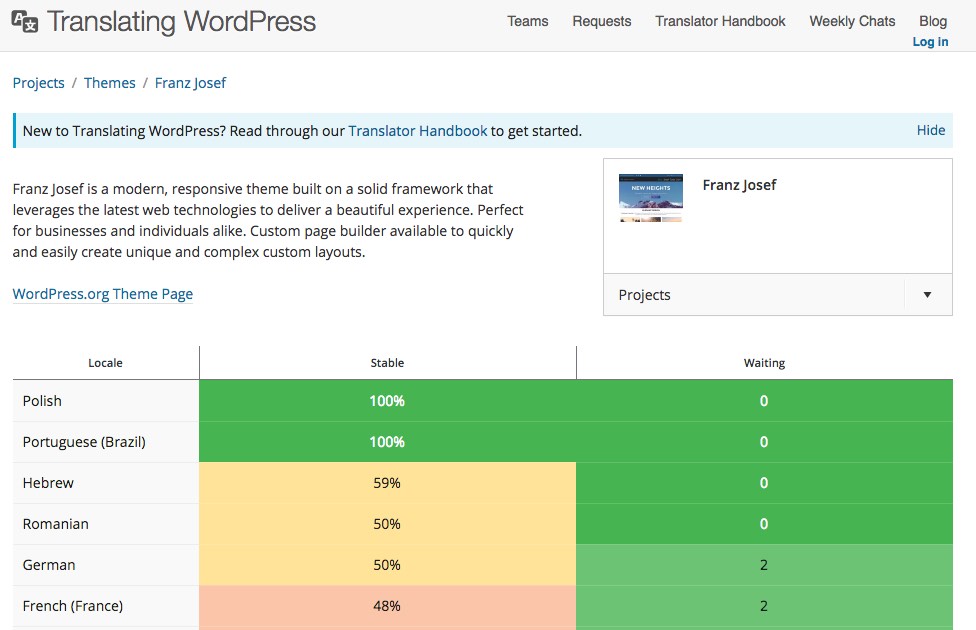
Task: Open the WordPress.org Theme Page link
Action: pyautogui.click(x=103, y=294)
